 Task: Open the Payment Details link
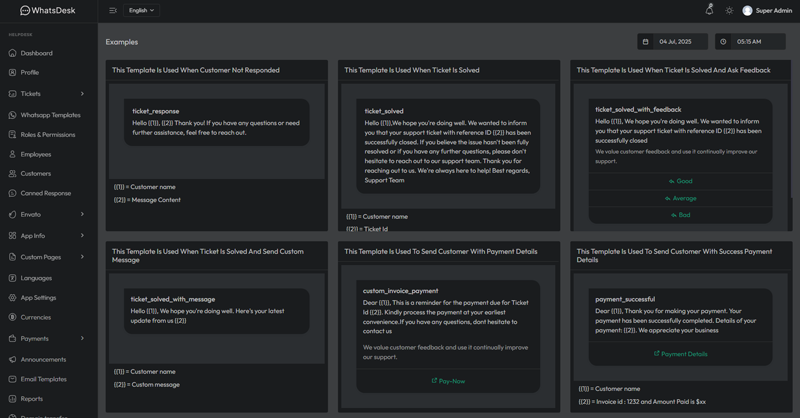[x=680, y=354]
